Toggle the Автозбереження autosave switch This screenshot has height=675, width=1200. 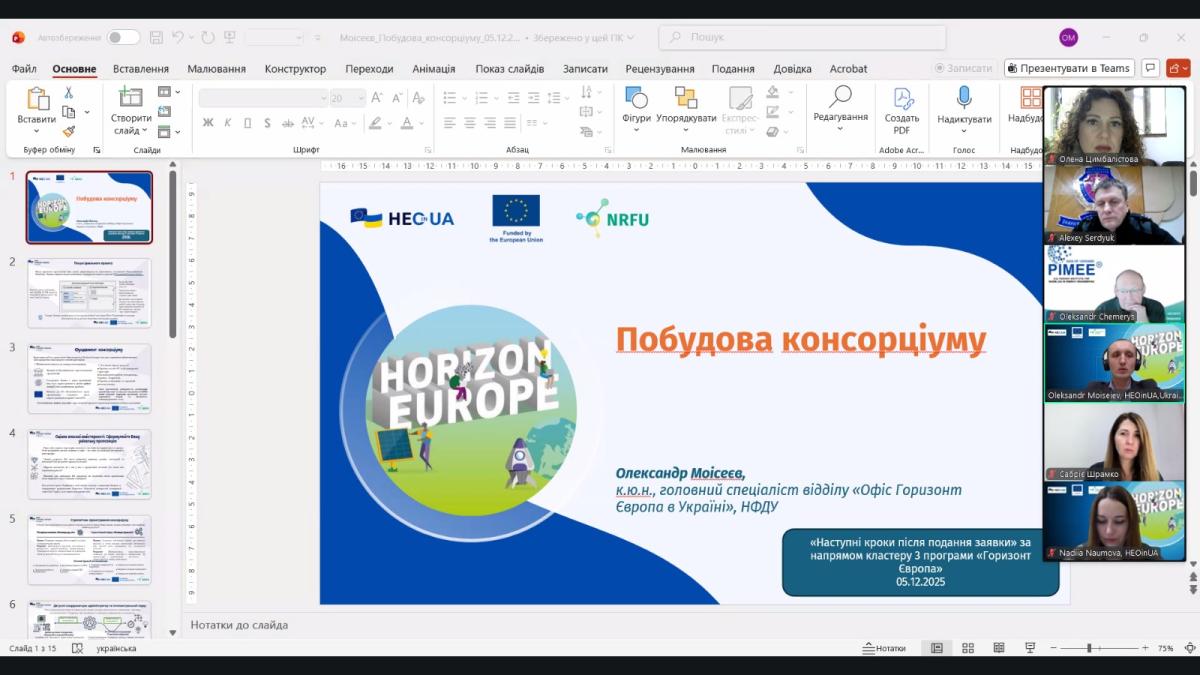(x=123, y=37)
